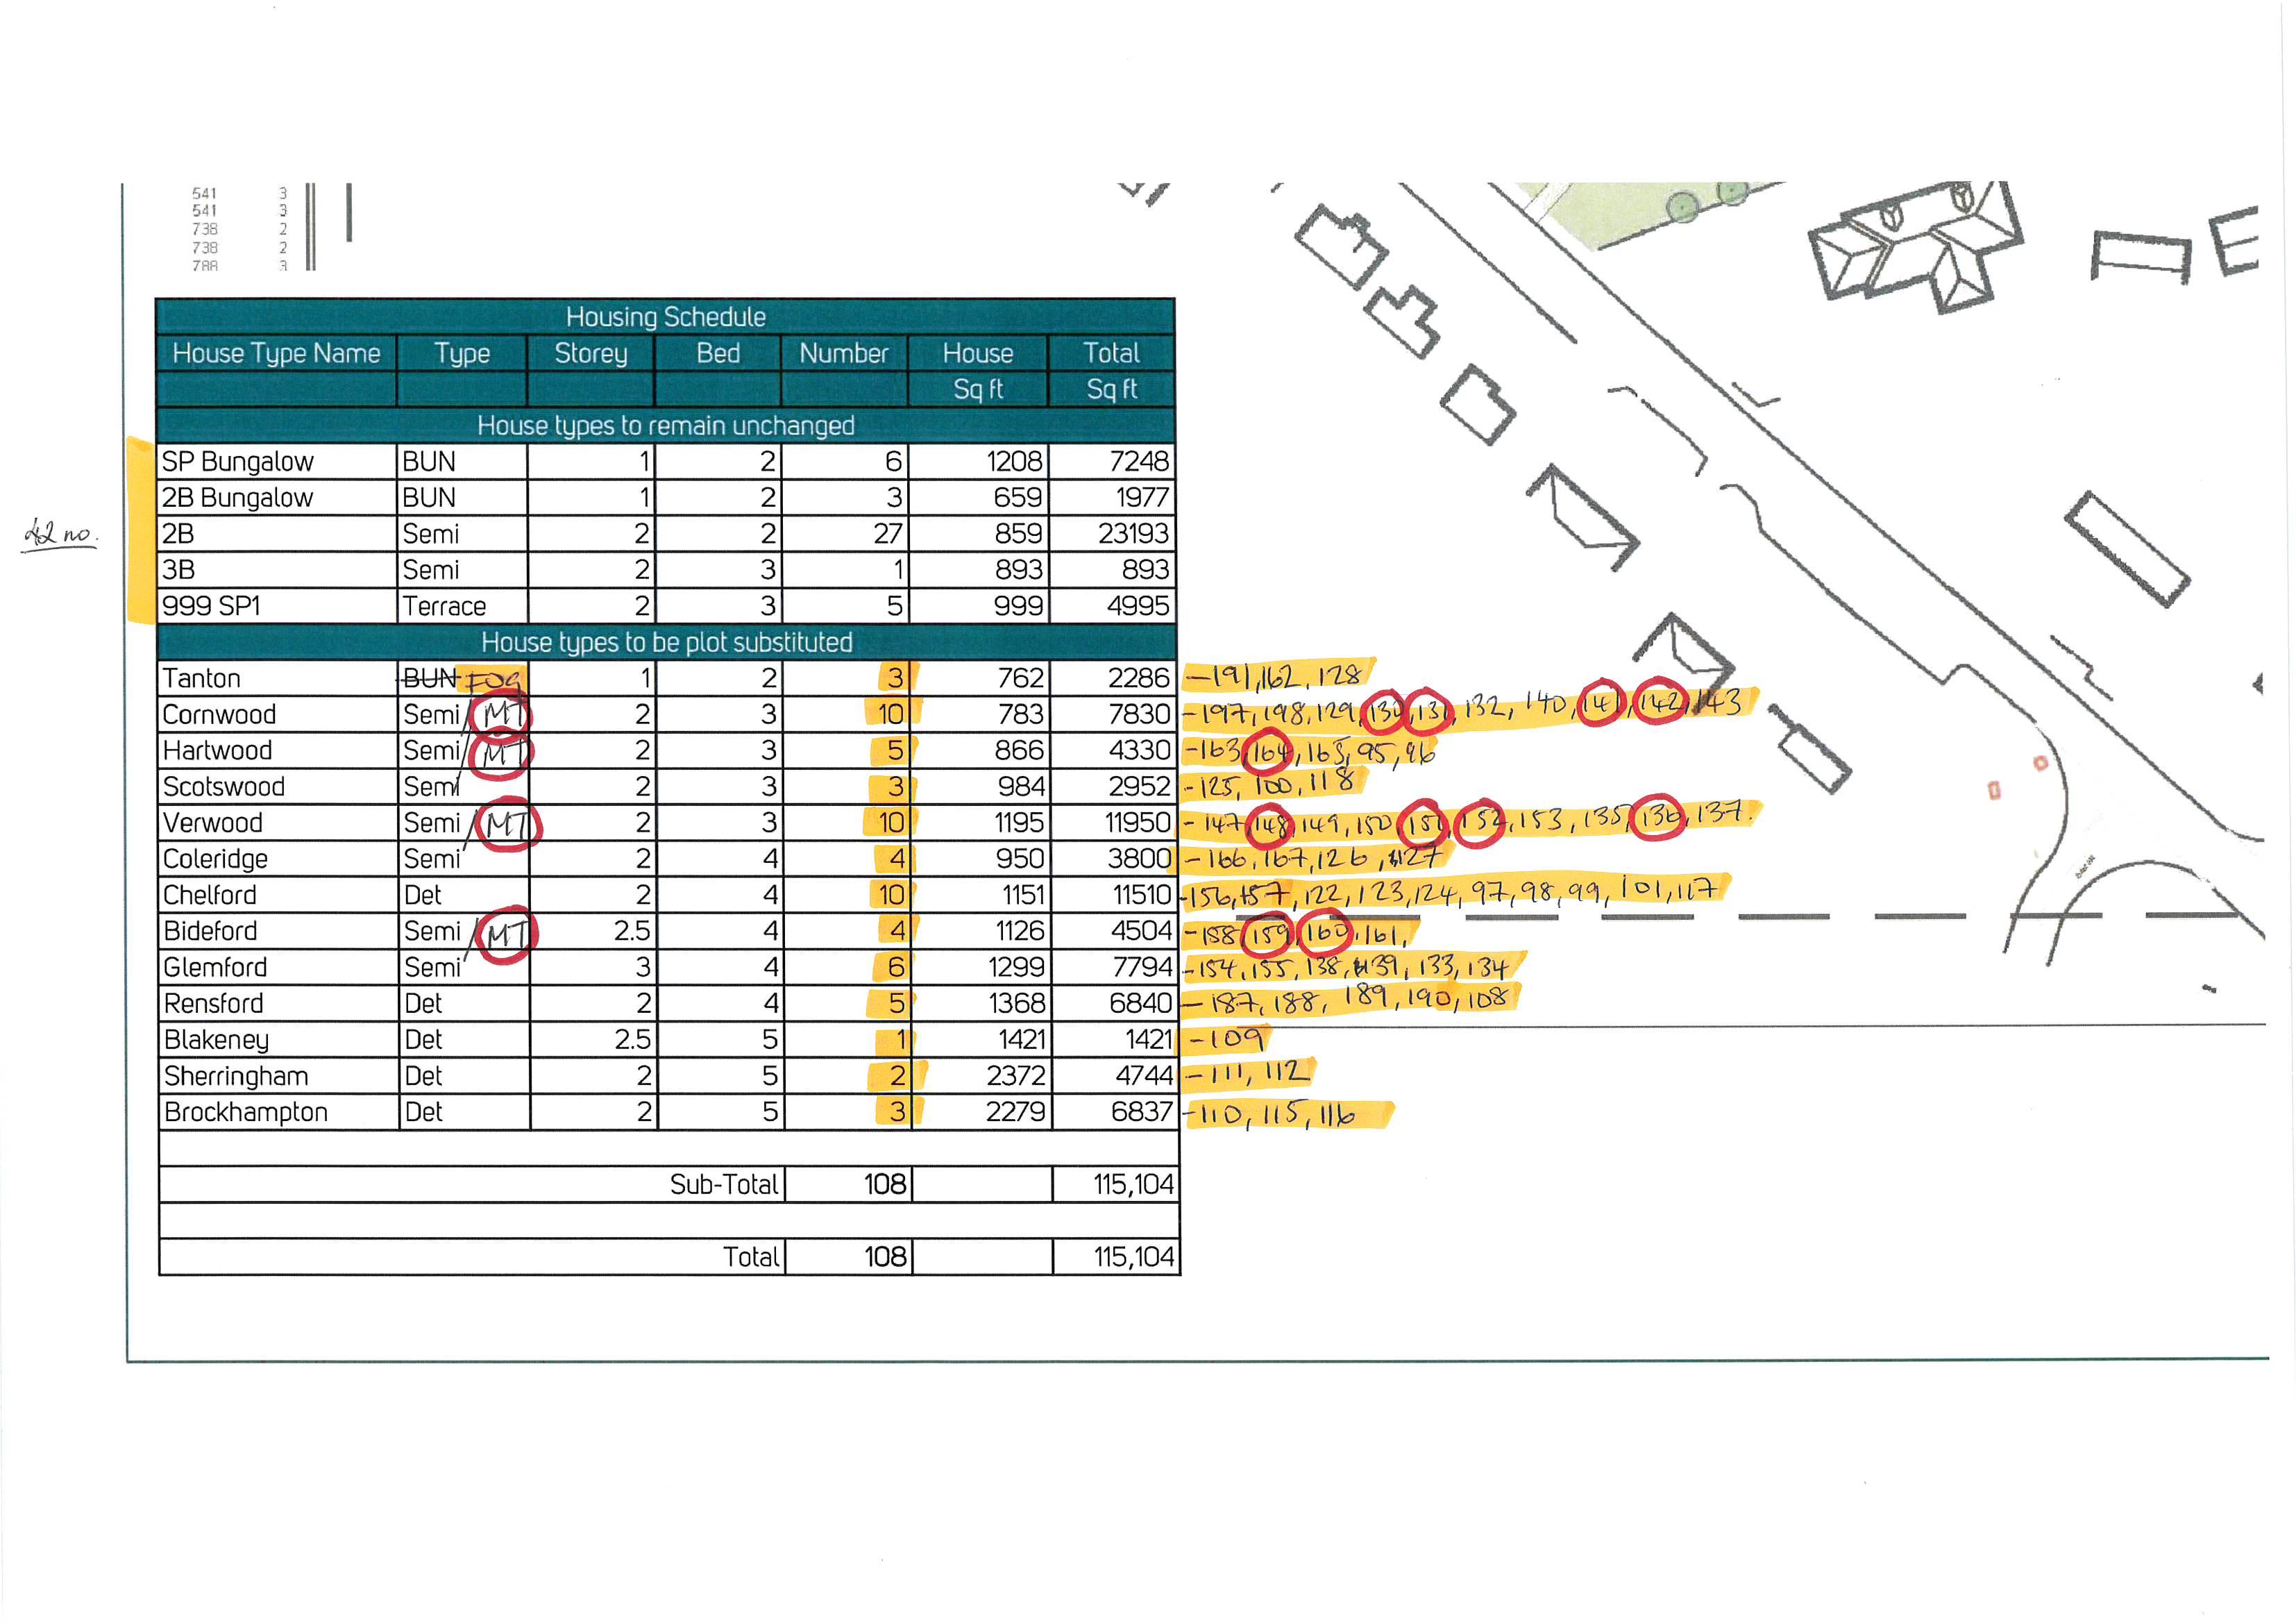The width and height of the screenshot is (2296, 1623).
Task: Click the Brockhampton house type name
Action: 246,1112
